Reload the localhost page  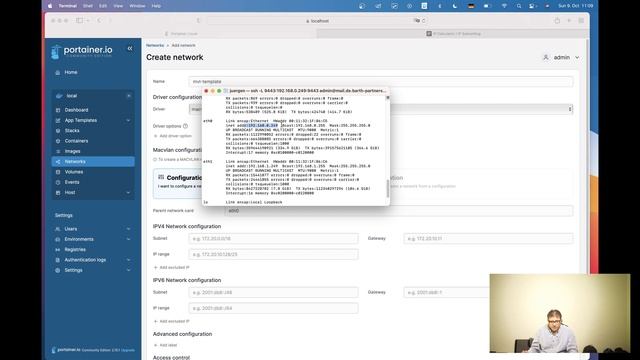click(423, 20)
